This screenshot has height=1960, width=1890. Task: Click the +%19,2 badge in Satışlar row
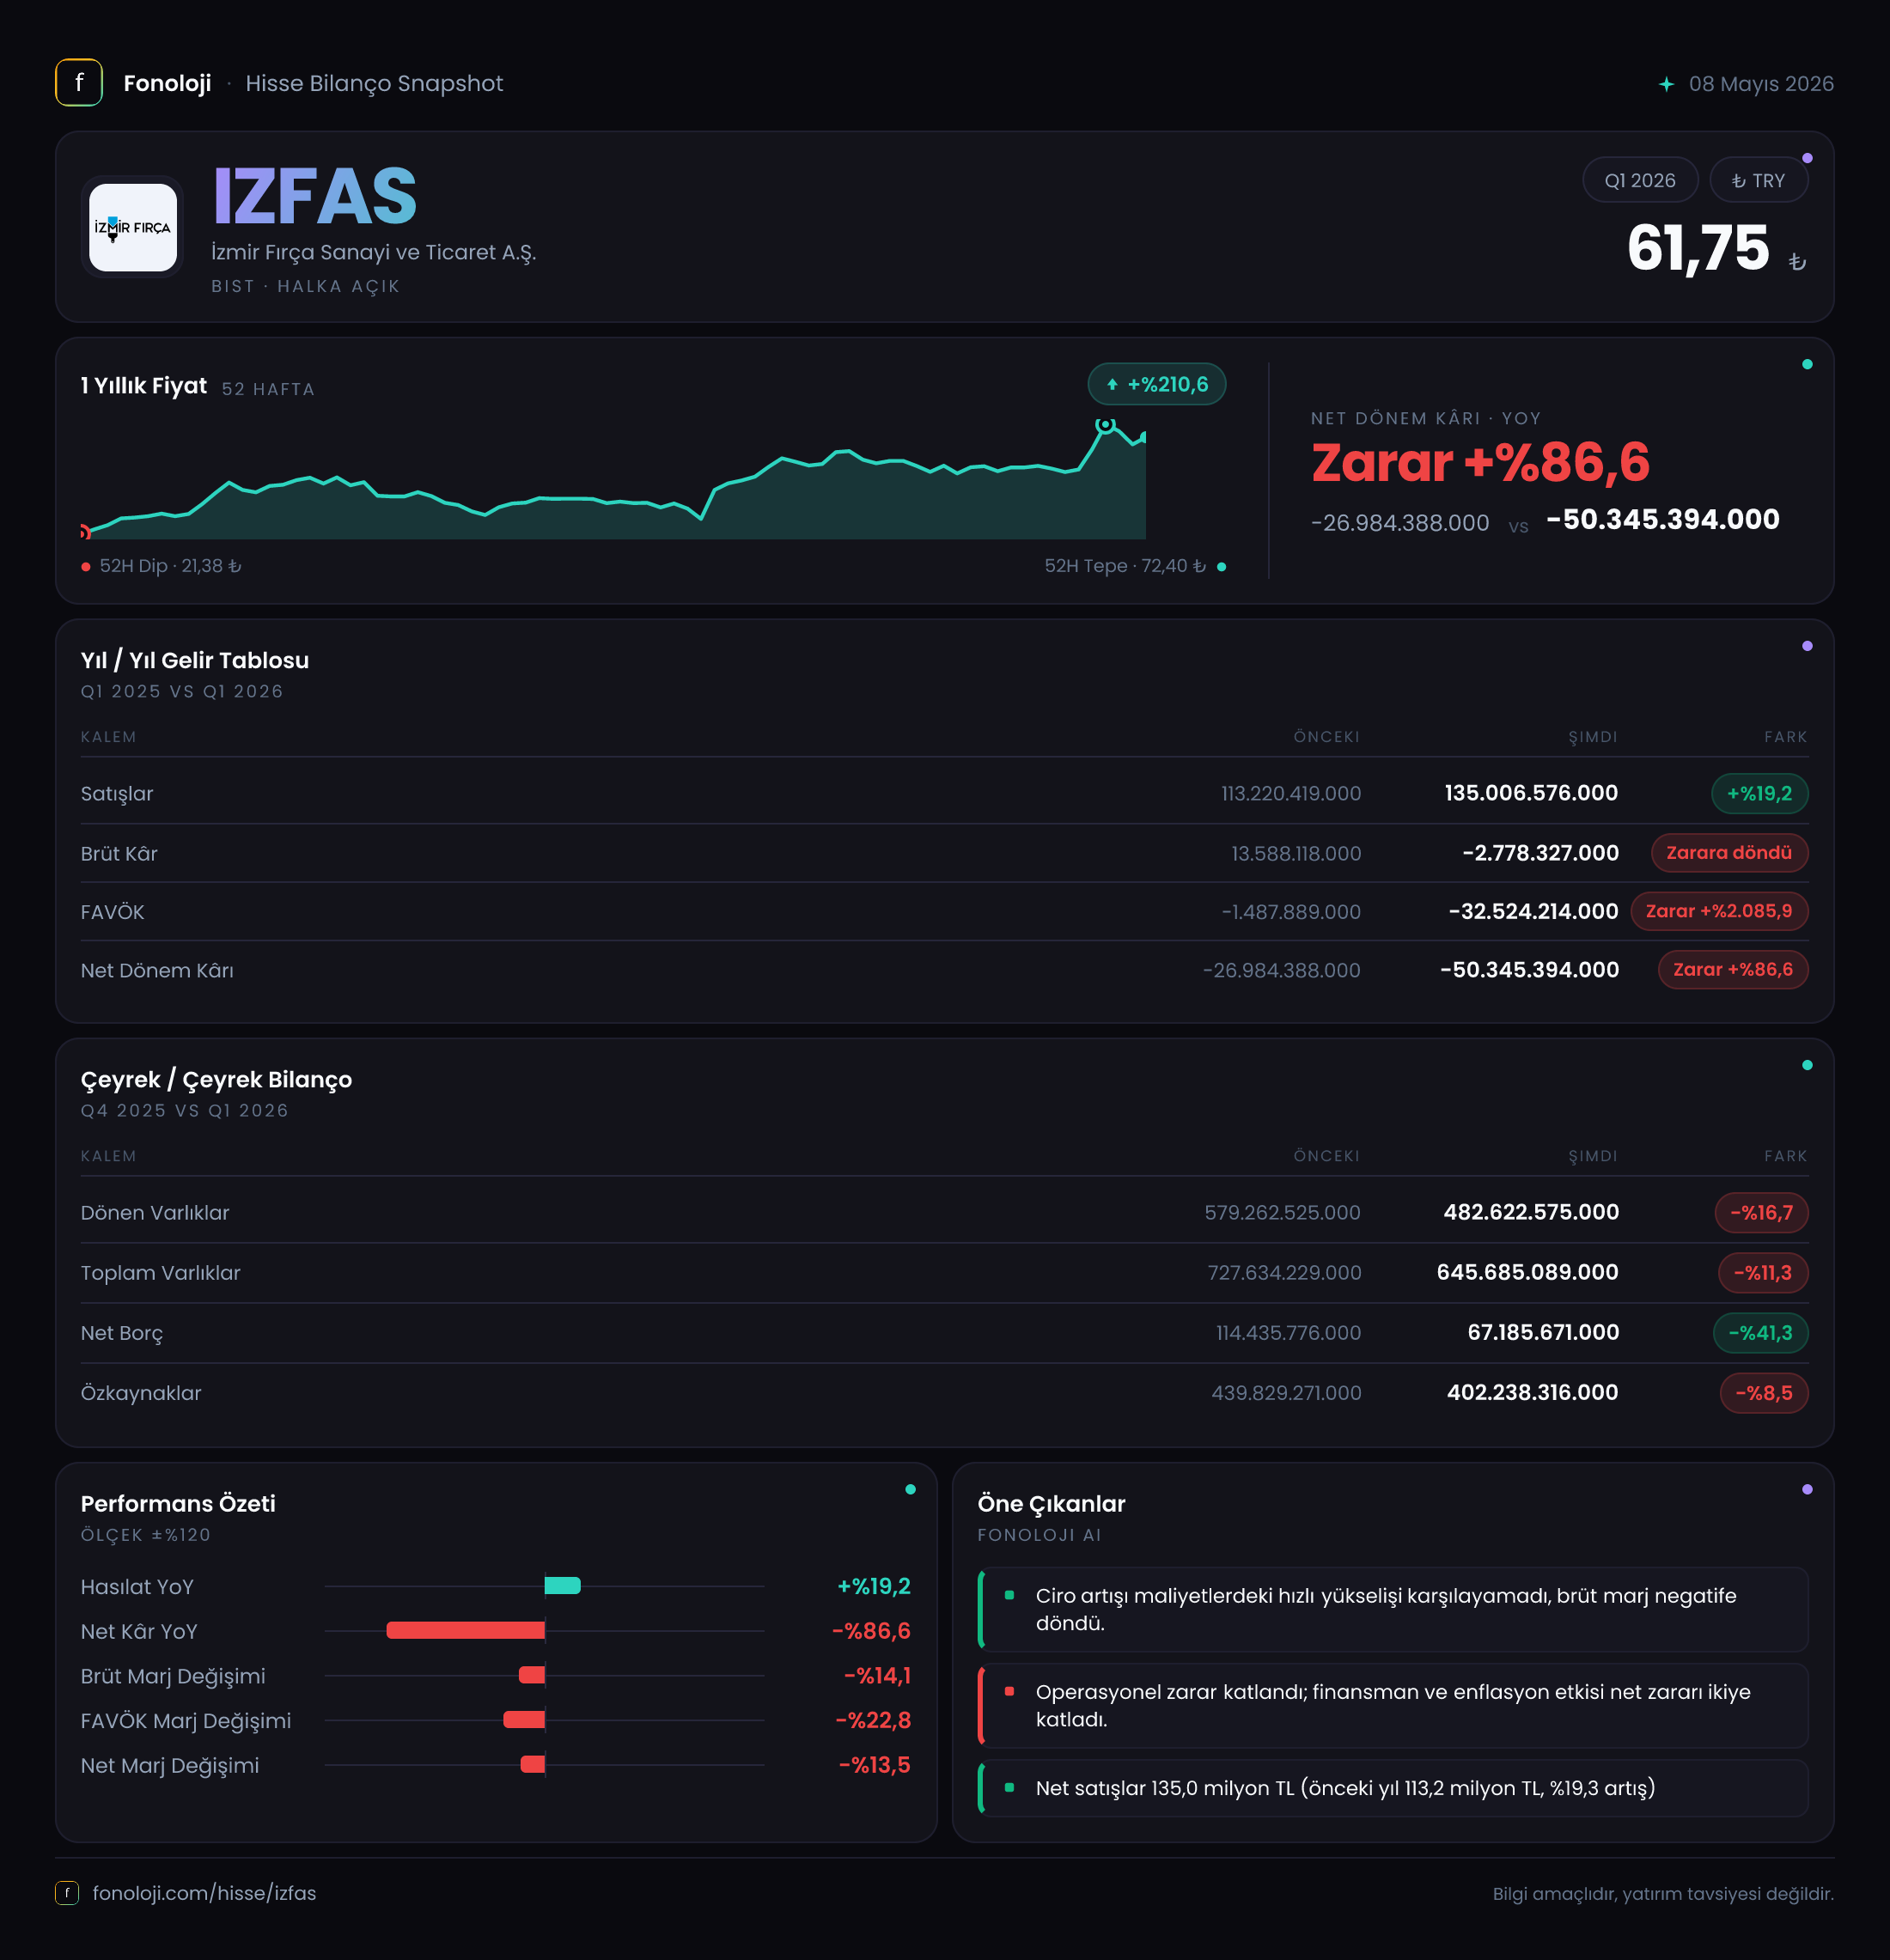click(x=1759, y=793)
